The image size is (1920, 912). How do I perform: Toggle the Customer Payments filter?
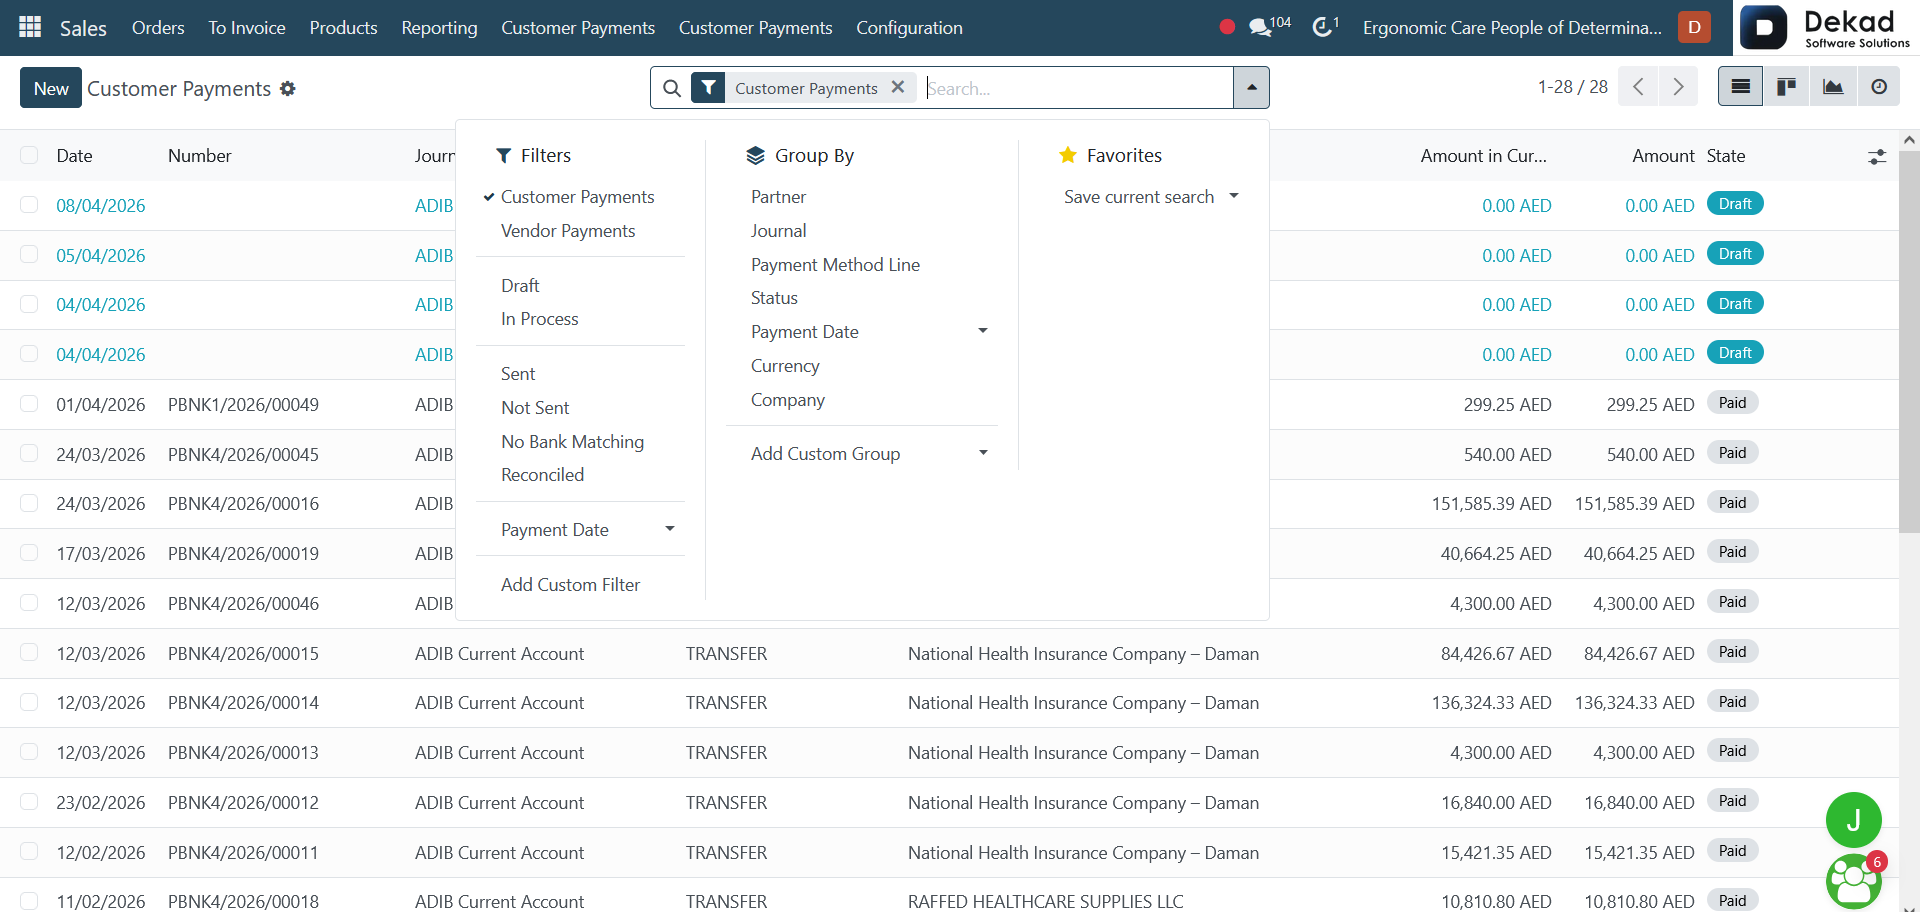577,197
